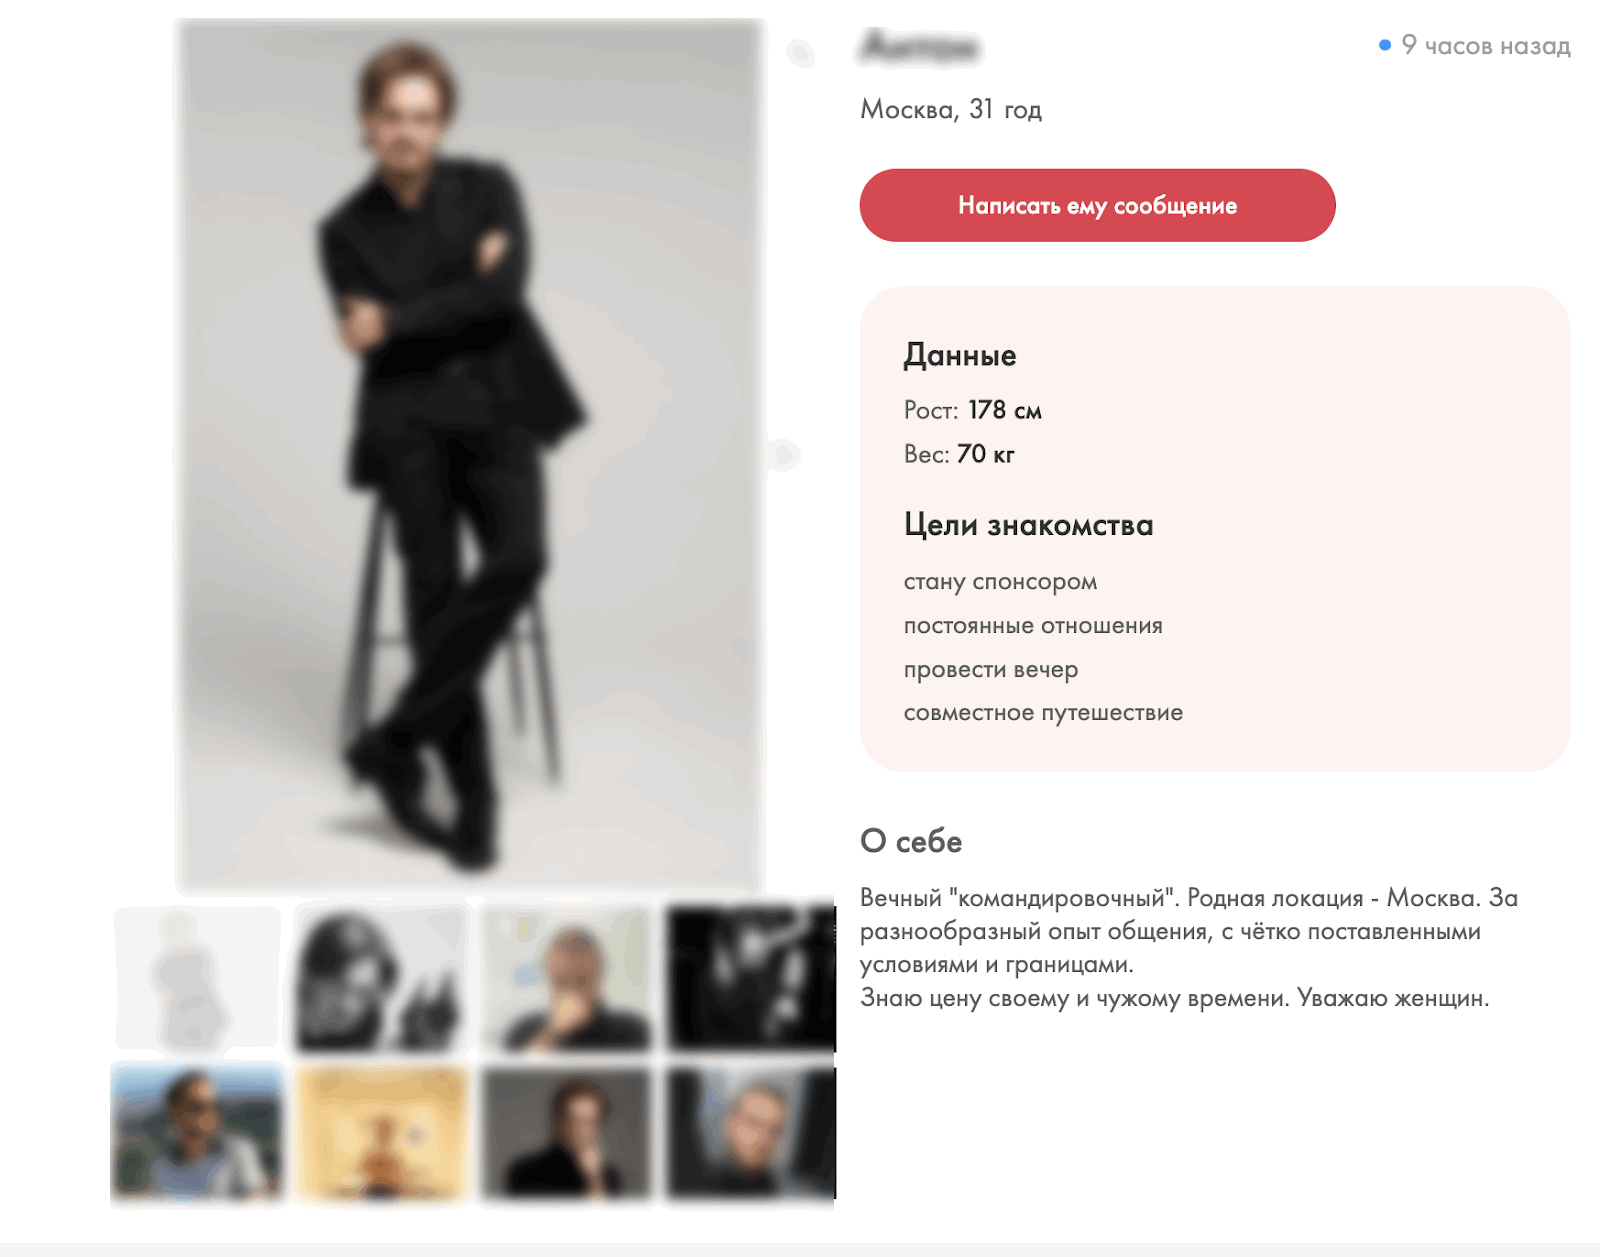Click the "Москва, 31 год" location line

pos(951,109)
